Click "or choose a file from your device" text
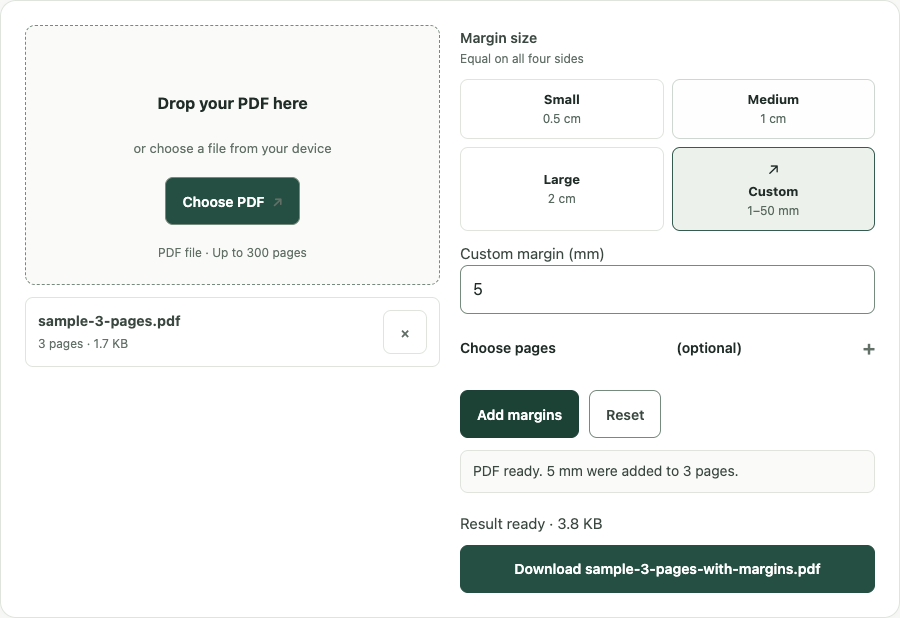 click(232, 149)
